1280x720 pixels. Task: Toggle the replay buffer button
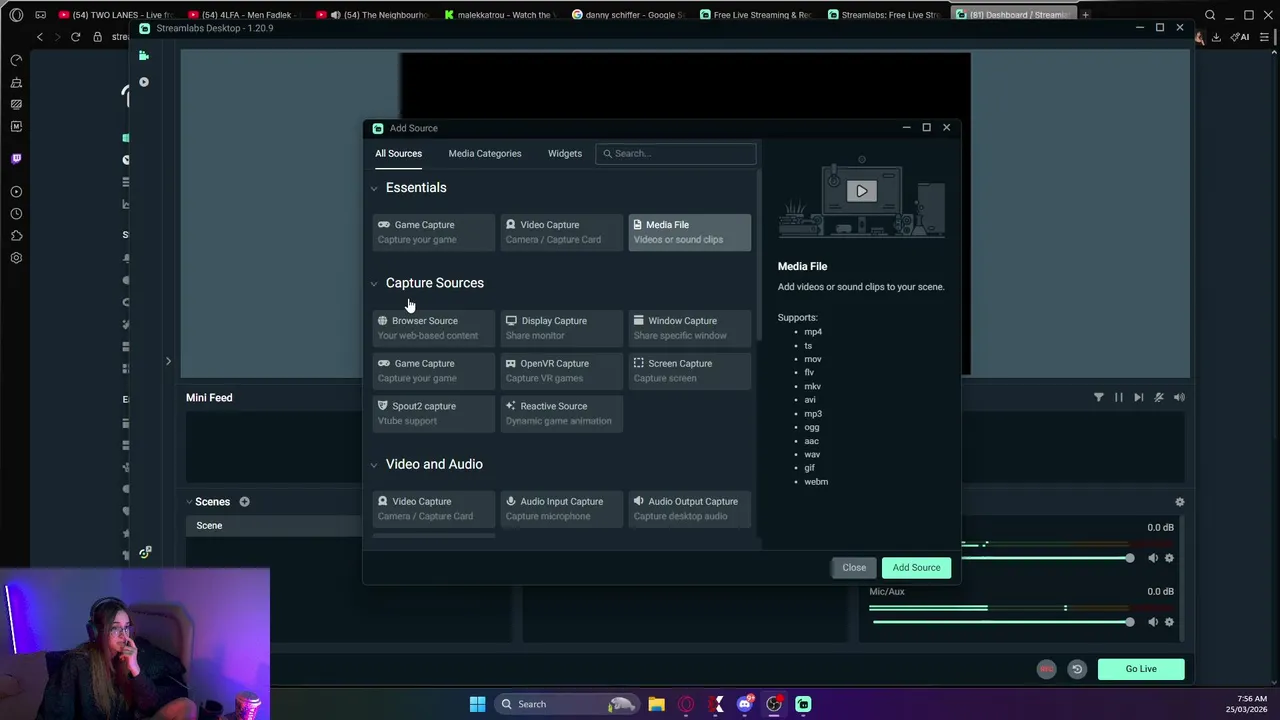1077,669
